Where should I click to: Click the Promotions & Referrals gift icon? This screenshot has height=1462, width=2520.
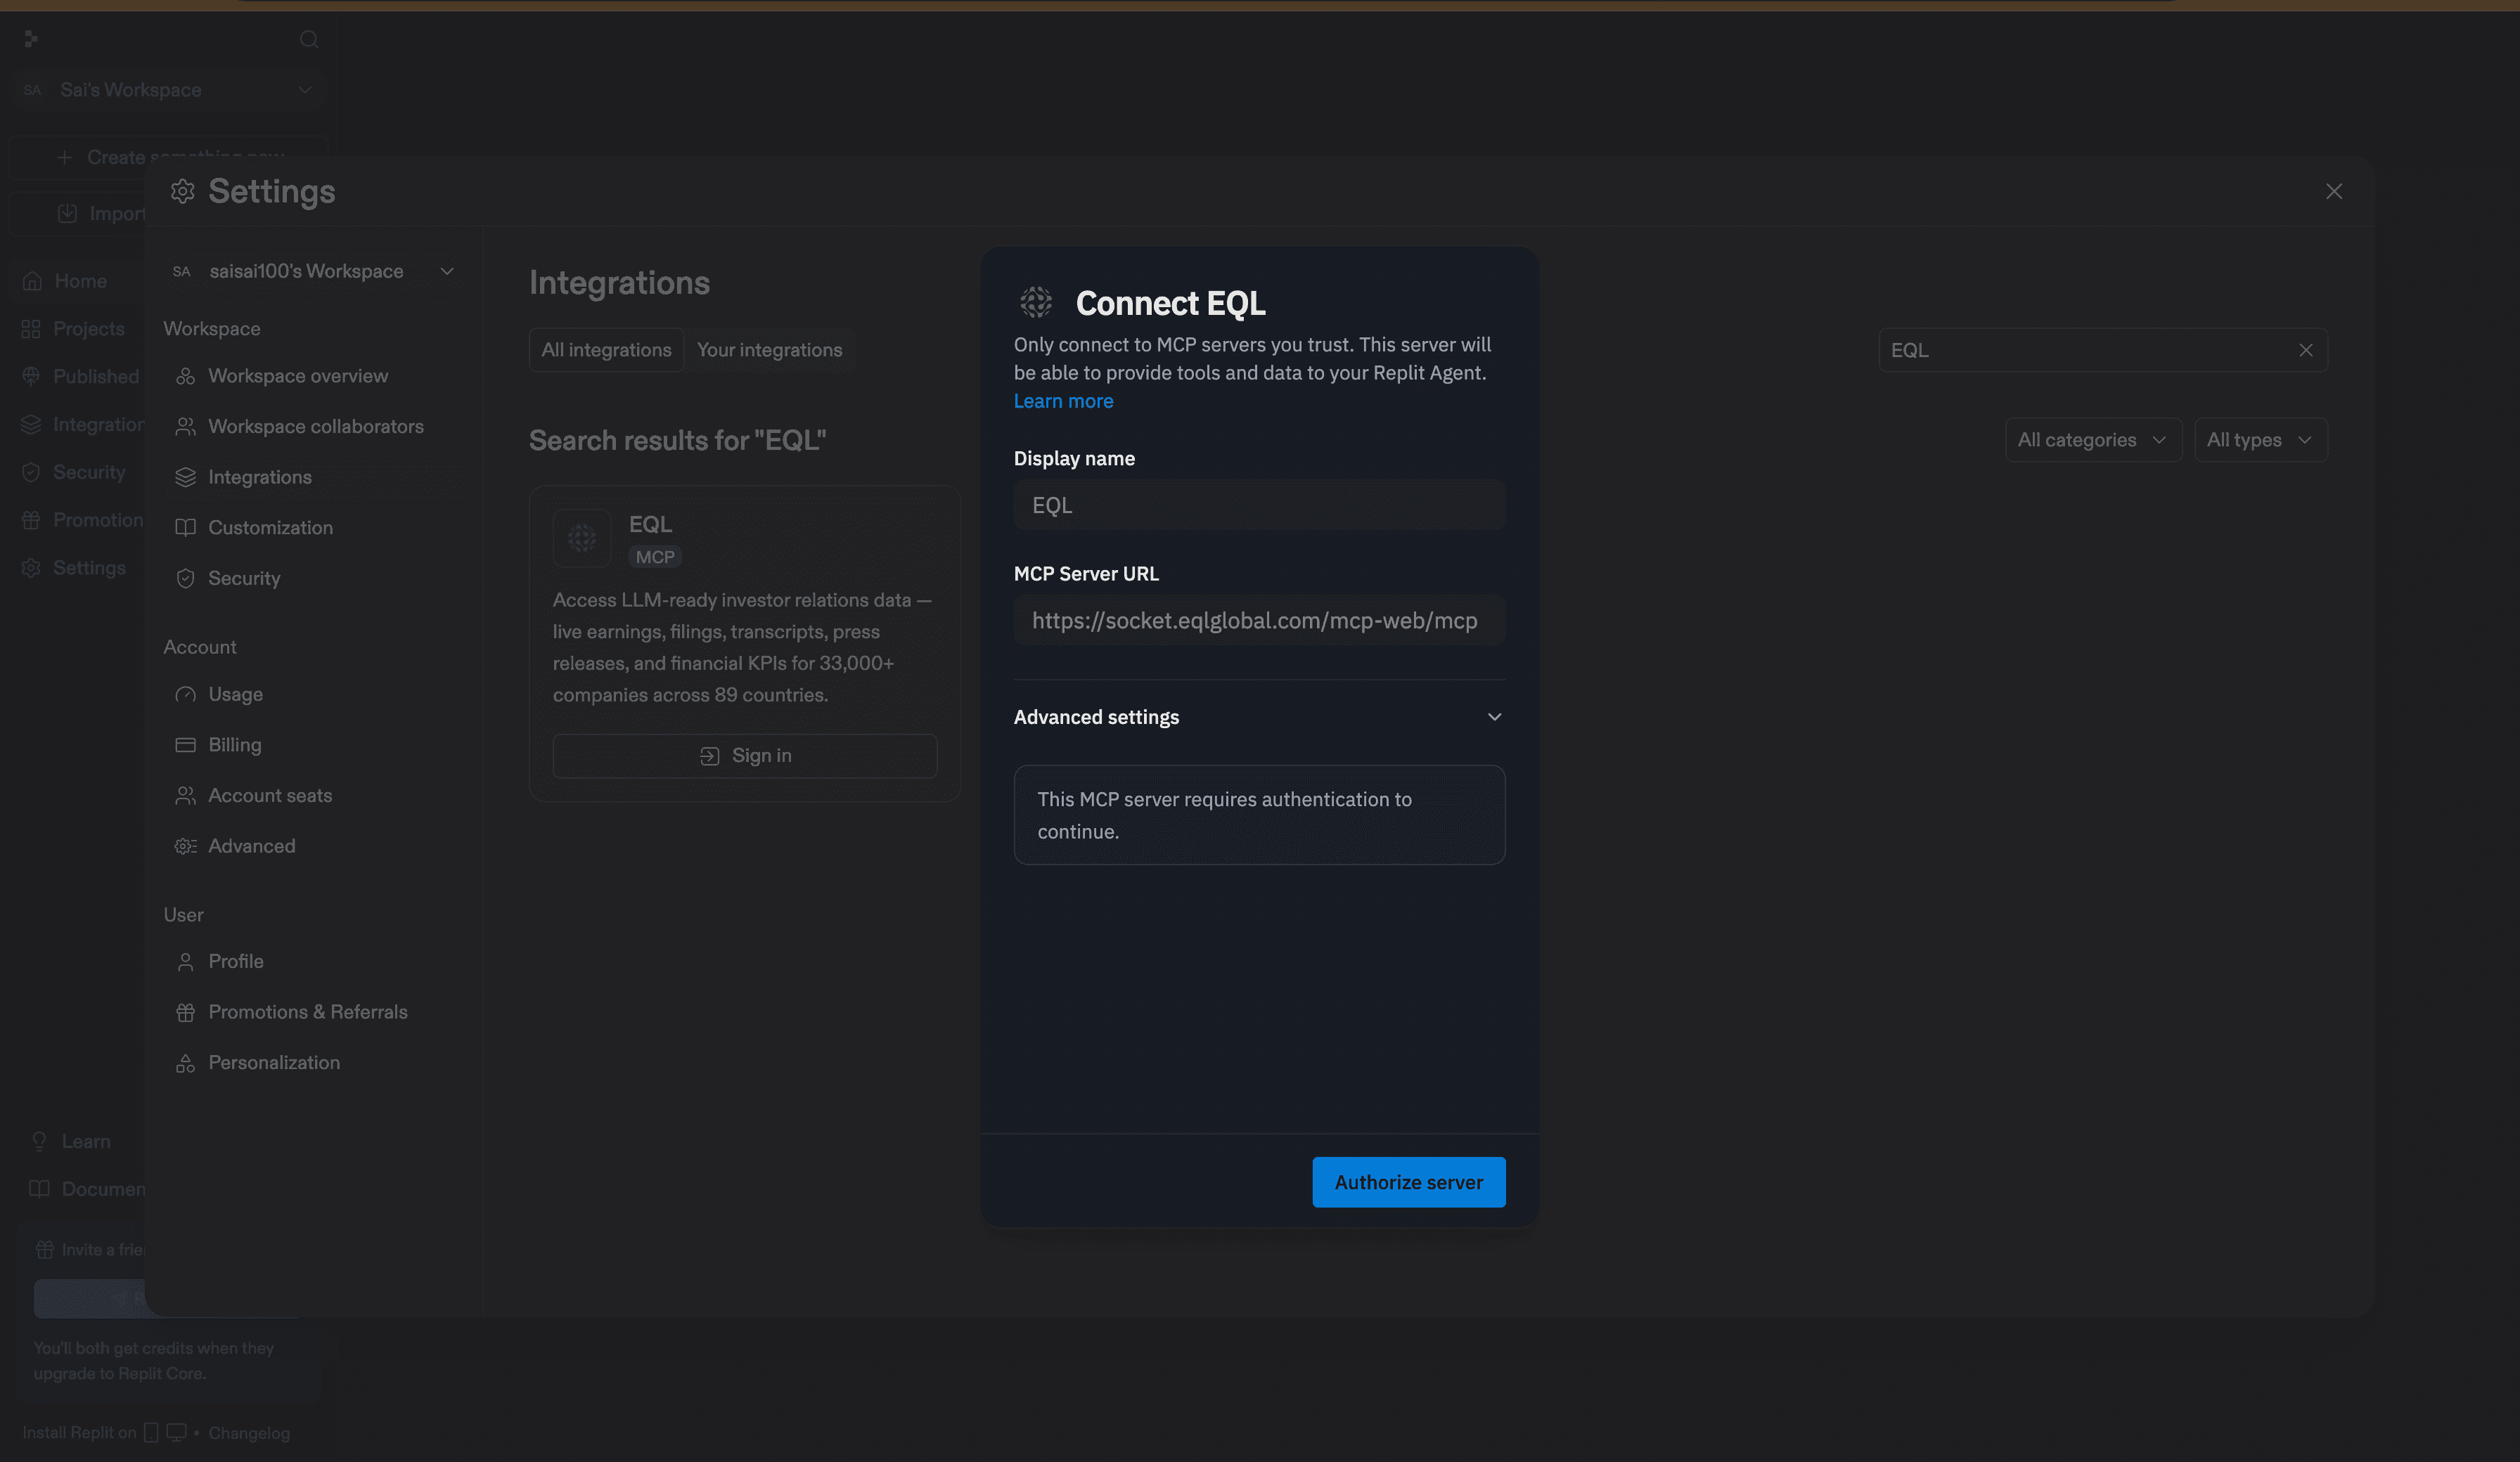click(x=185, y=1012)
